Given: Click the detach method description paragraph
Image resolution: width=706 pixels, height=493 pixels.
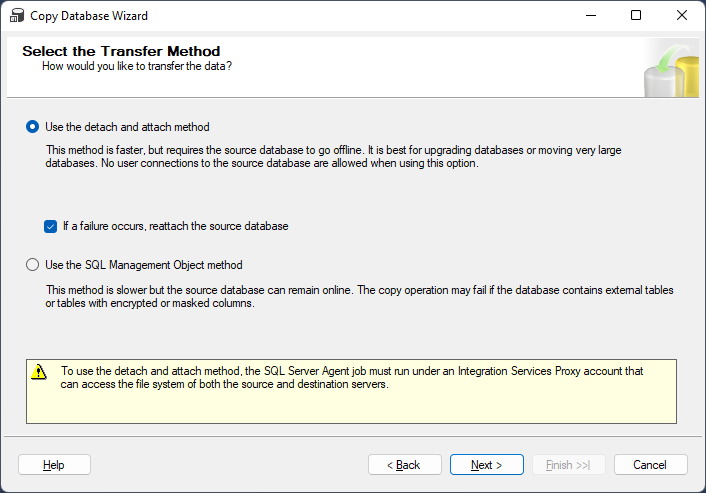Looking at the screenshot, I should coord(335,157).
